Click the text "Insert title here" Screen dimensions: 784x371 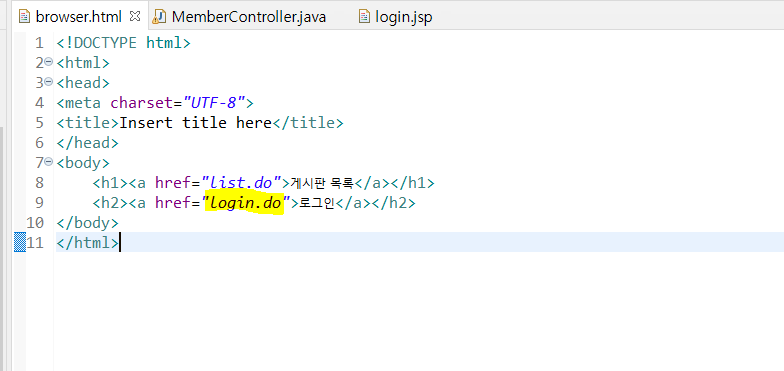196,123
